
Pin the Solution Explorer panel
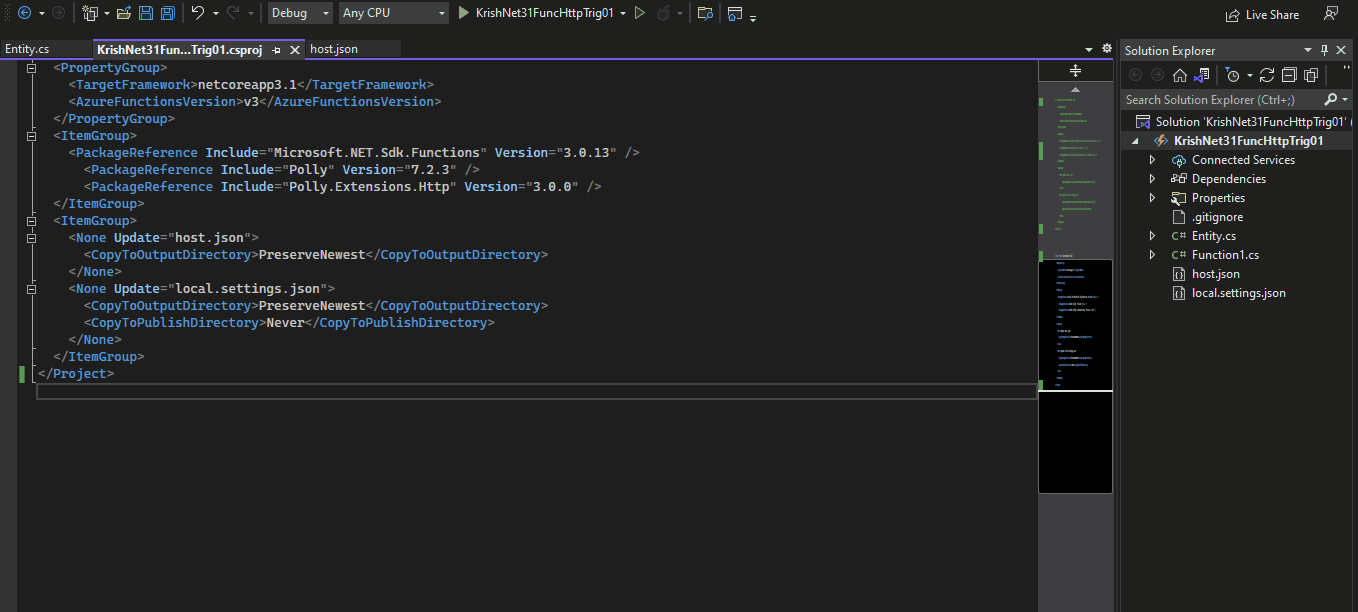click(x=1325, y=50)
